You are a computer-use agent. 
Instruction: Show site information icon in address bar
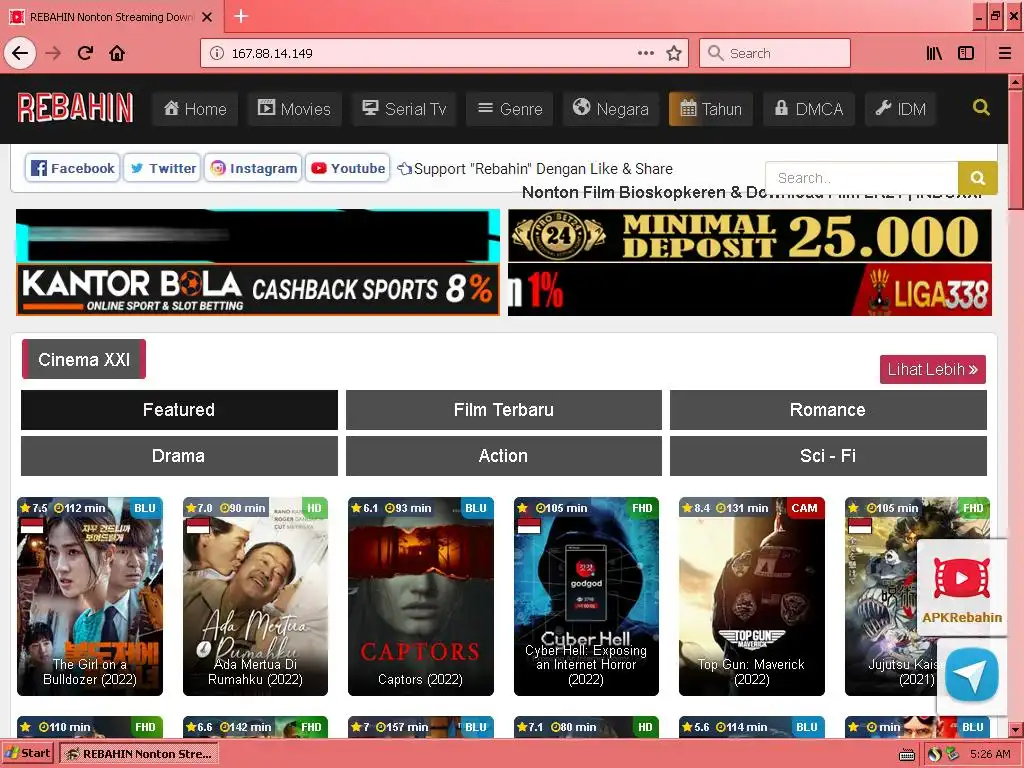pyautogui.click(x=217, y=53)
